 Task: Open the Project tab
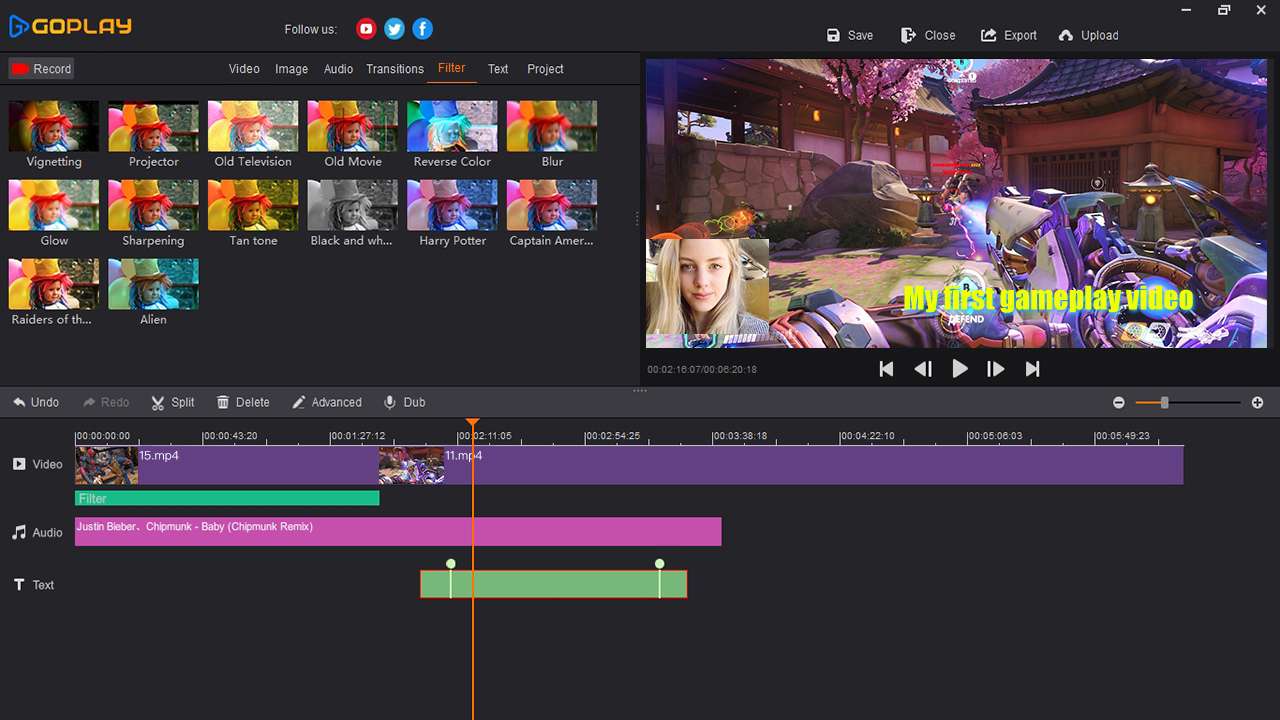pos(545,69)
